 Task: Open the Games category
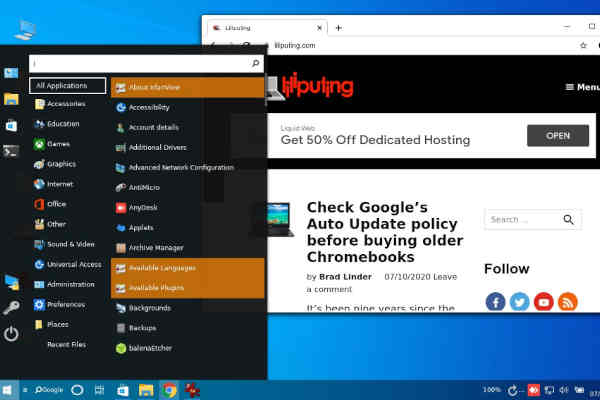pyautogui.click(x=52, y=144)
